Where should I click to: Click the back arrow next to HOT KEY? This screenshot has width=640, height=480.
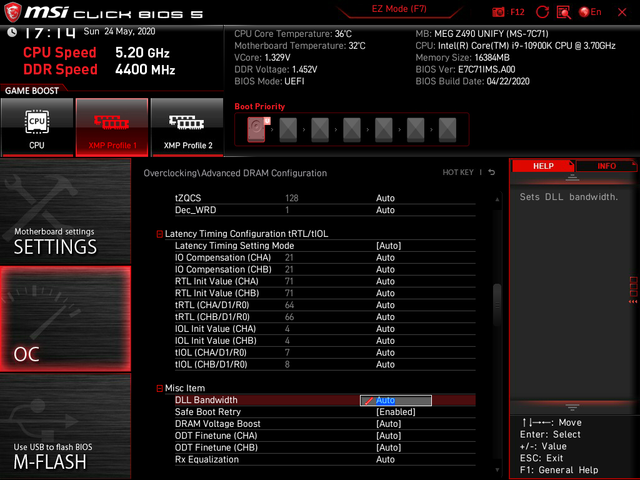(492, 173)
